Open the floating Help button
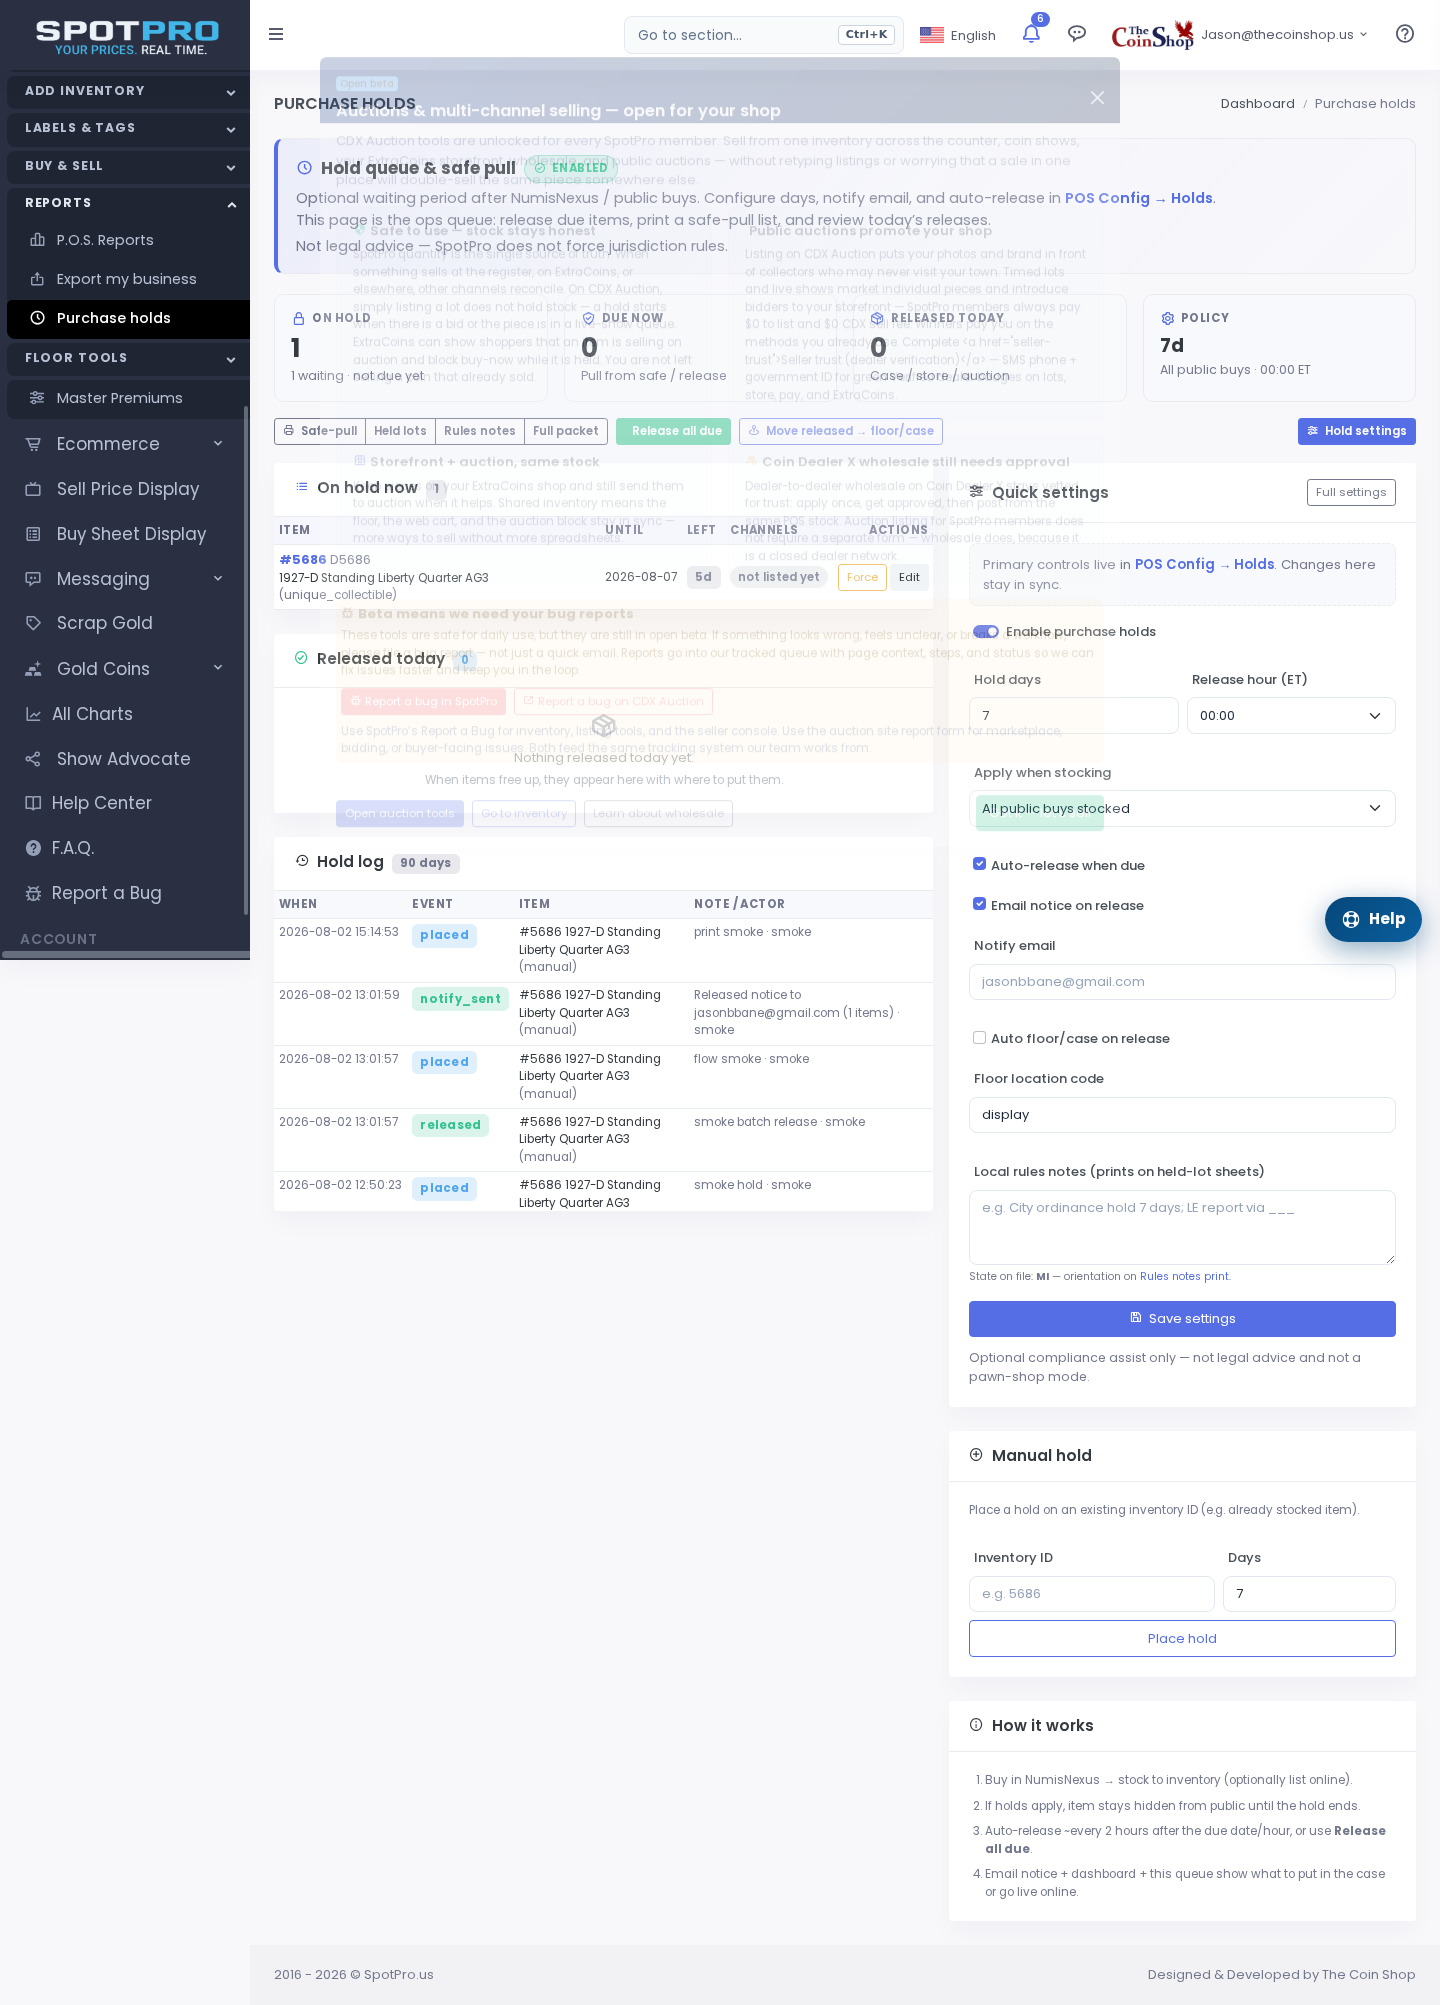 1373,919
